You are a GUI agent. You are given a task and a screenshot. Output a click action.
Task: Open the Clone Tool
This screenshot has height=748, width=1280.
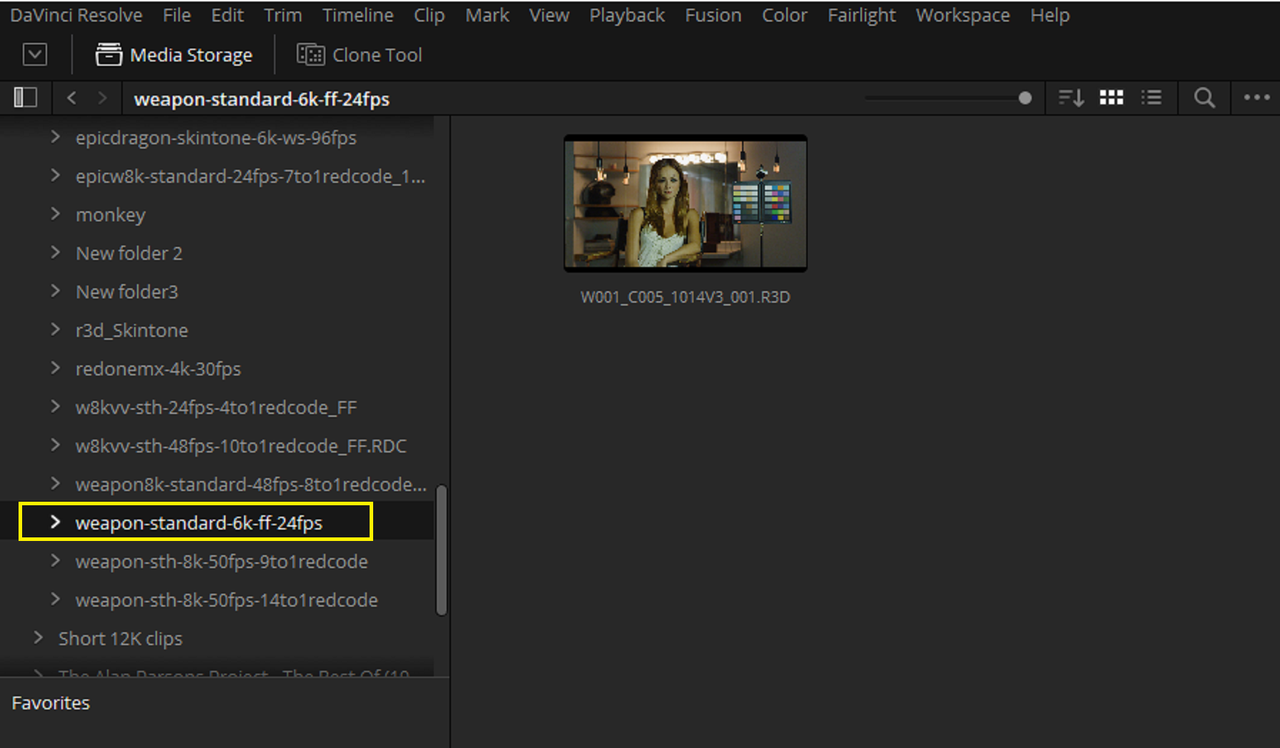360,55
